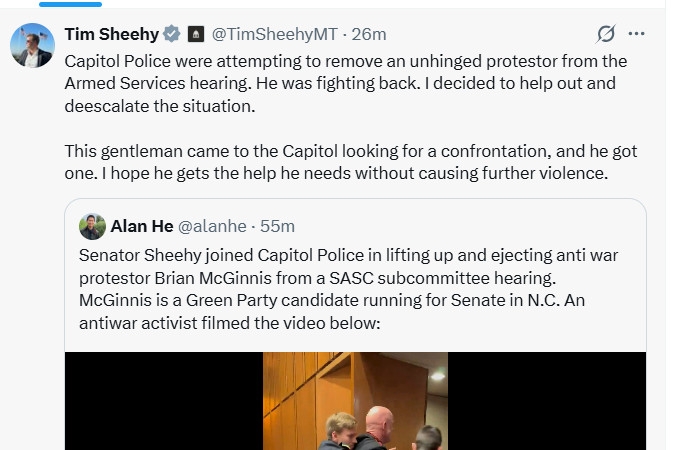Click the blue verified badge
This screenshot has width=675, height=450.
click(x=172, y=34)
